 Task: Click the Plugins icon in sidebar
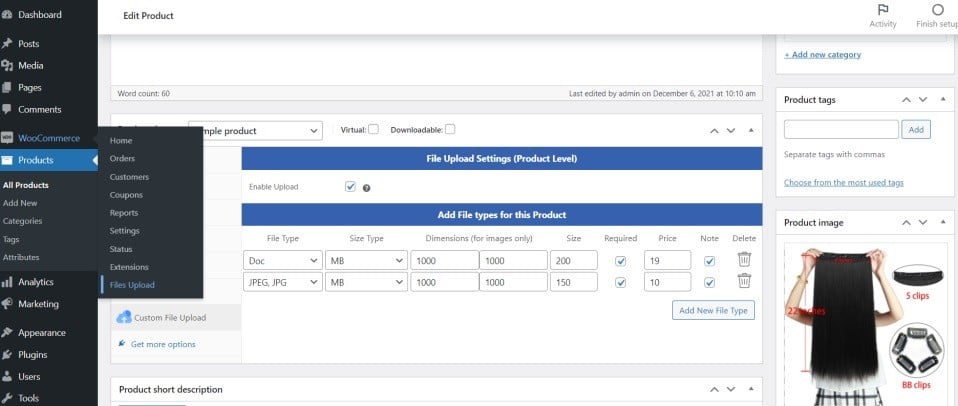(x=7, y=355)
